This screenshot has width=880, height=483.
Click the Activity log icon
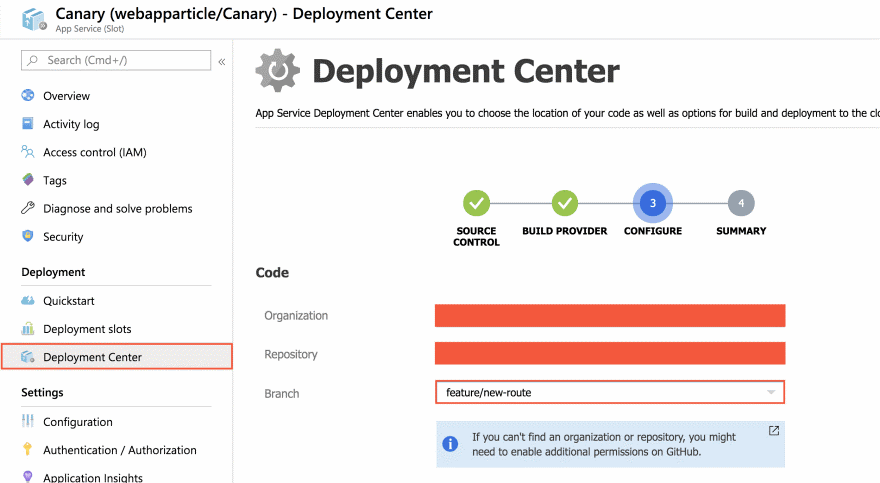[x=28, y=124]
